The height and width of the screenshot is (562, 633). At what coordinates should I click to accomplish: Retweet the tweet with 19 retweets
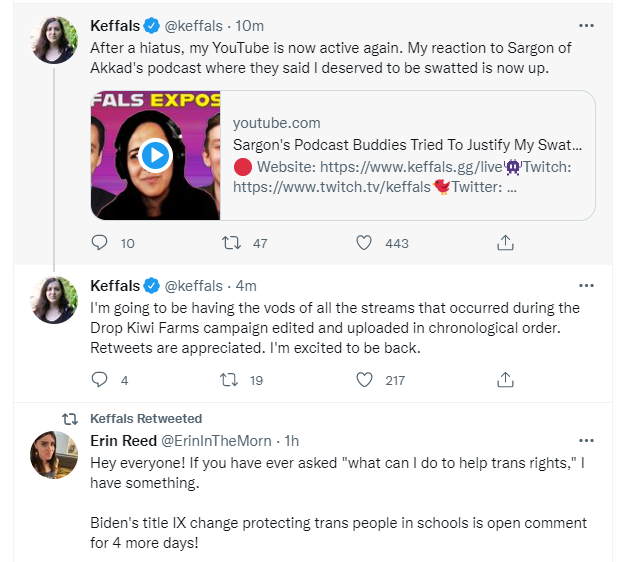click(x=230, y=380)
